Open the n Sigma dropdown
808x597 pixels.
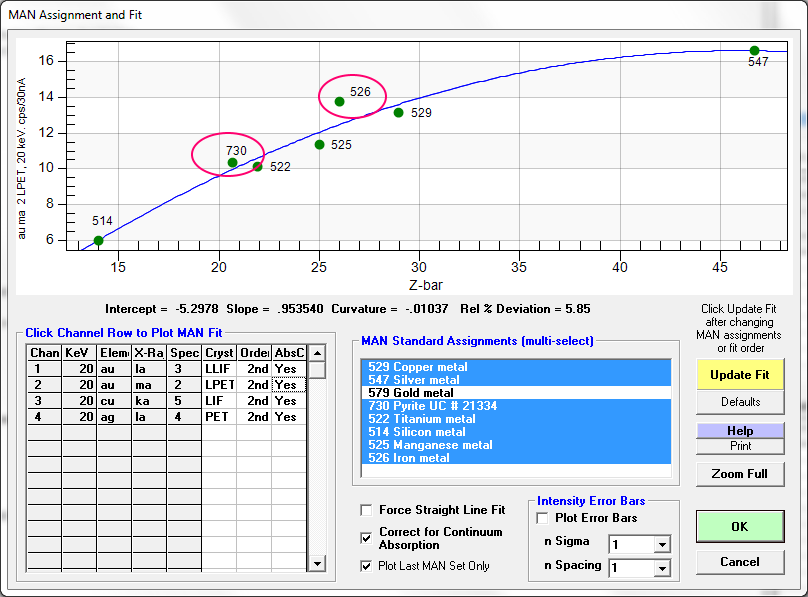click(660, 544)
